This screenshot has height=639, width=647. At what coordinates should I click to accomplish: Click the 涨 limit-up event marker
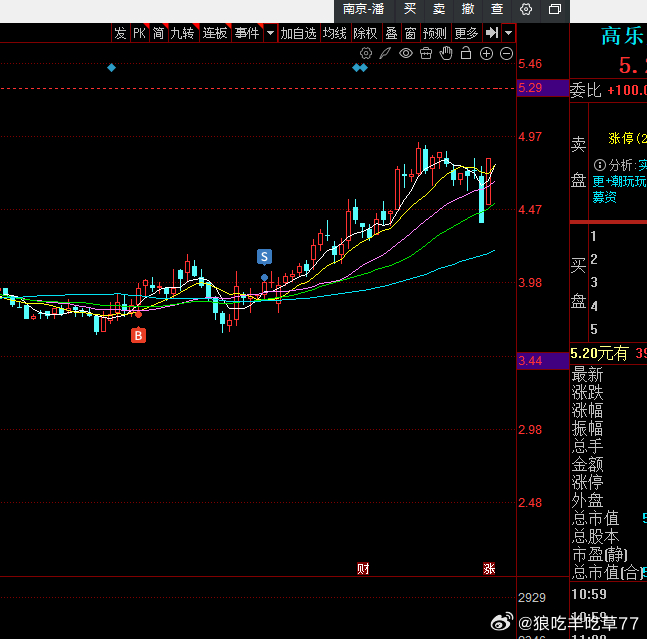point(489,569)
